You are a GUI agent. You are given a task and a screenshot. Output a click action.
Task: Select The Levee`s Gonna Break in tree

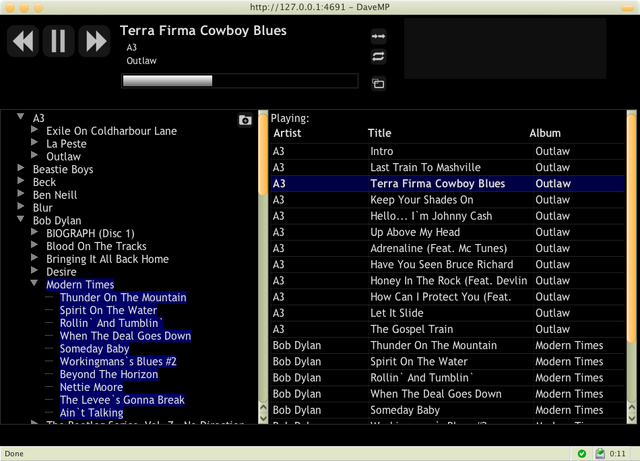[x=122, y=400]
